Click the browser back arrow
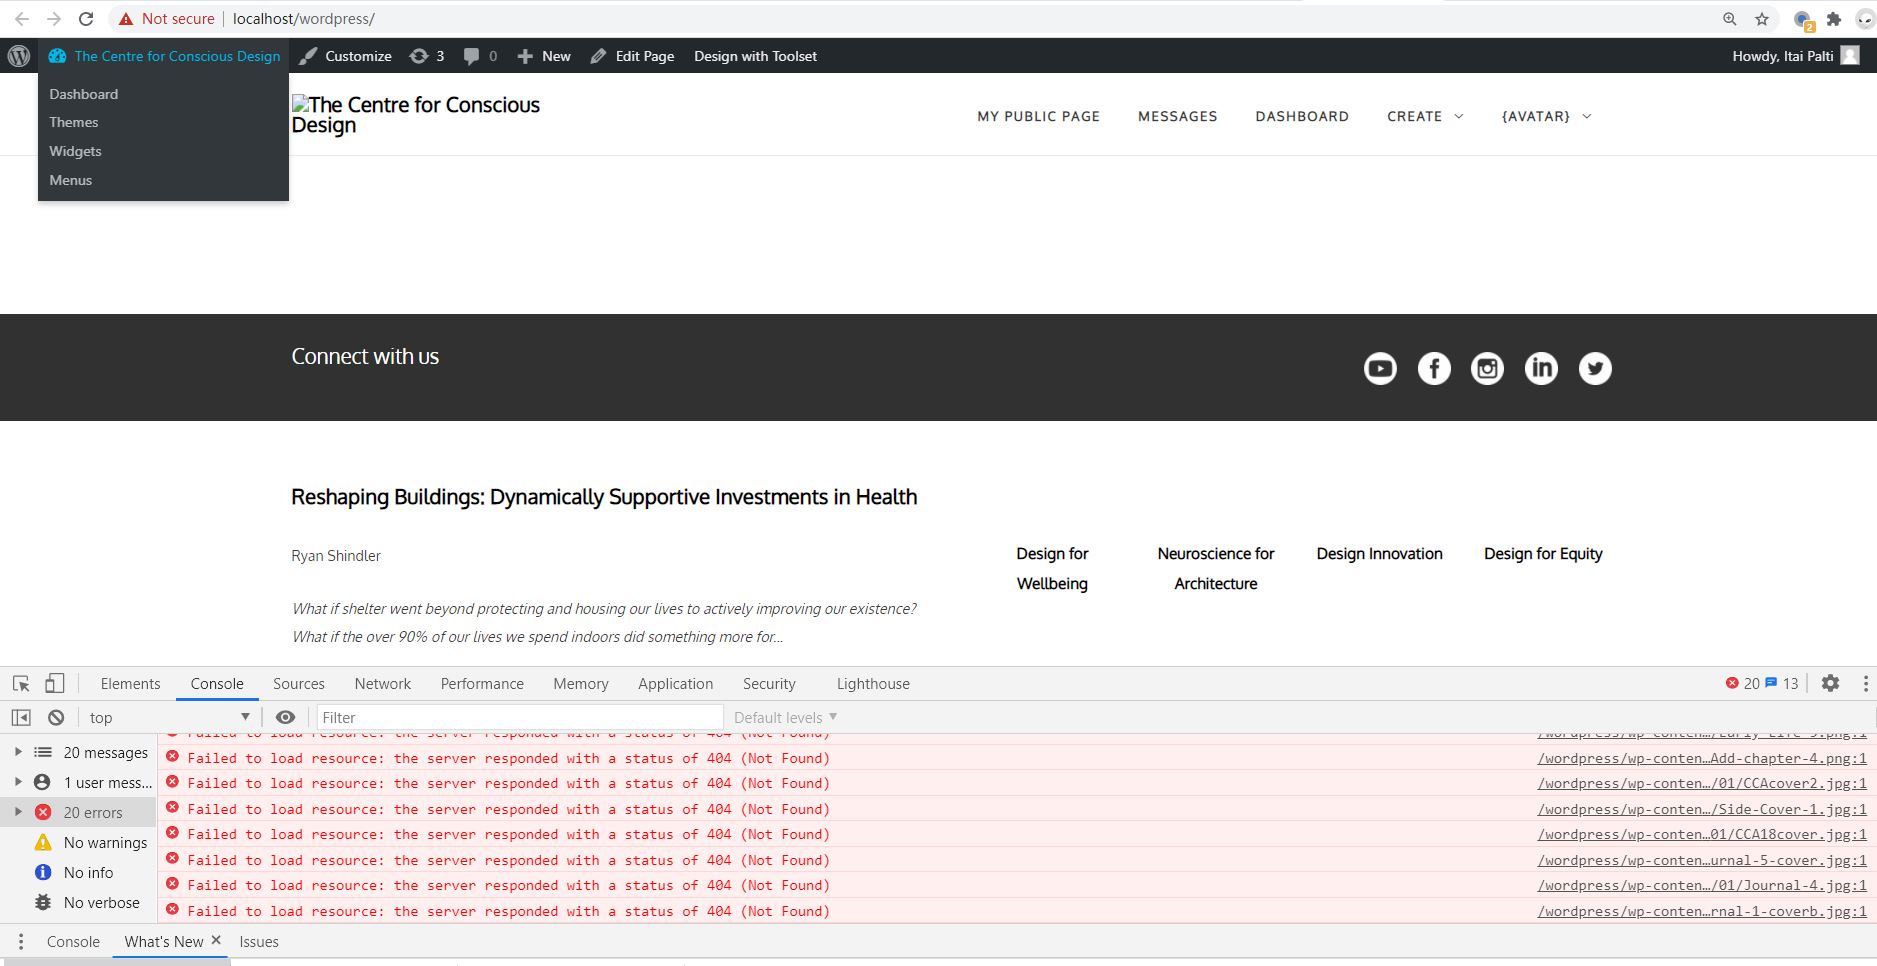The height and width of the screenshot is (966, 1877). 21,19
